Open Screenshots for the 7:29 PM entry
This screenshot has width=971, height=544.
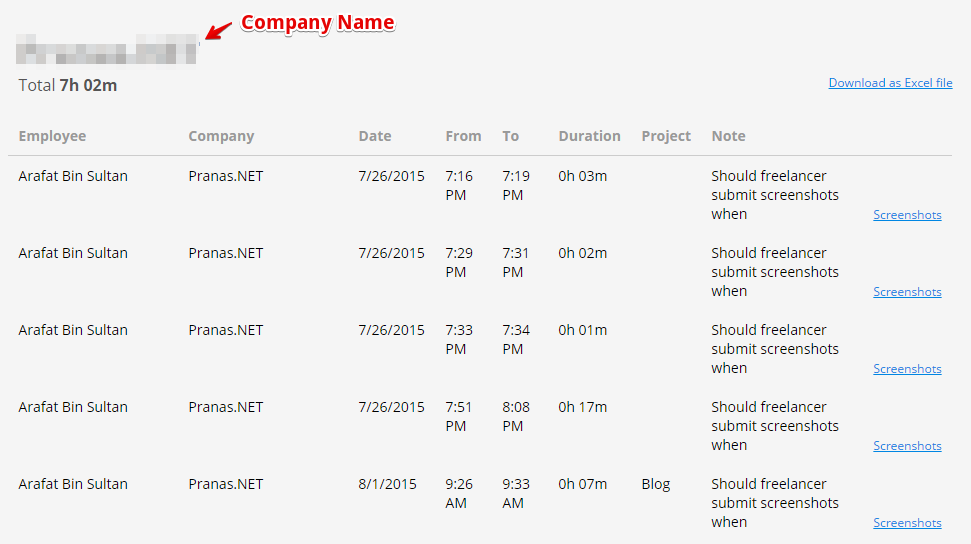coord(907,292)
